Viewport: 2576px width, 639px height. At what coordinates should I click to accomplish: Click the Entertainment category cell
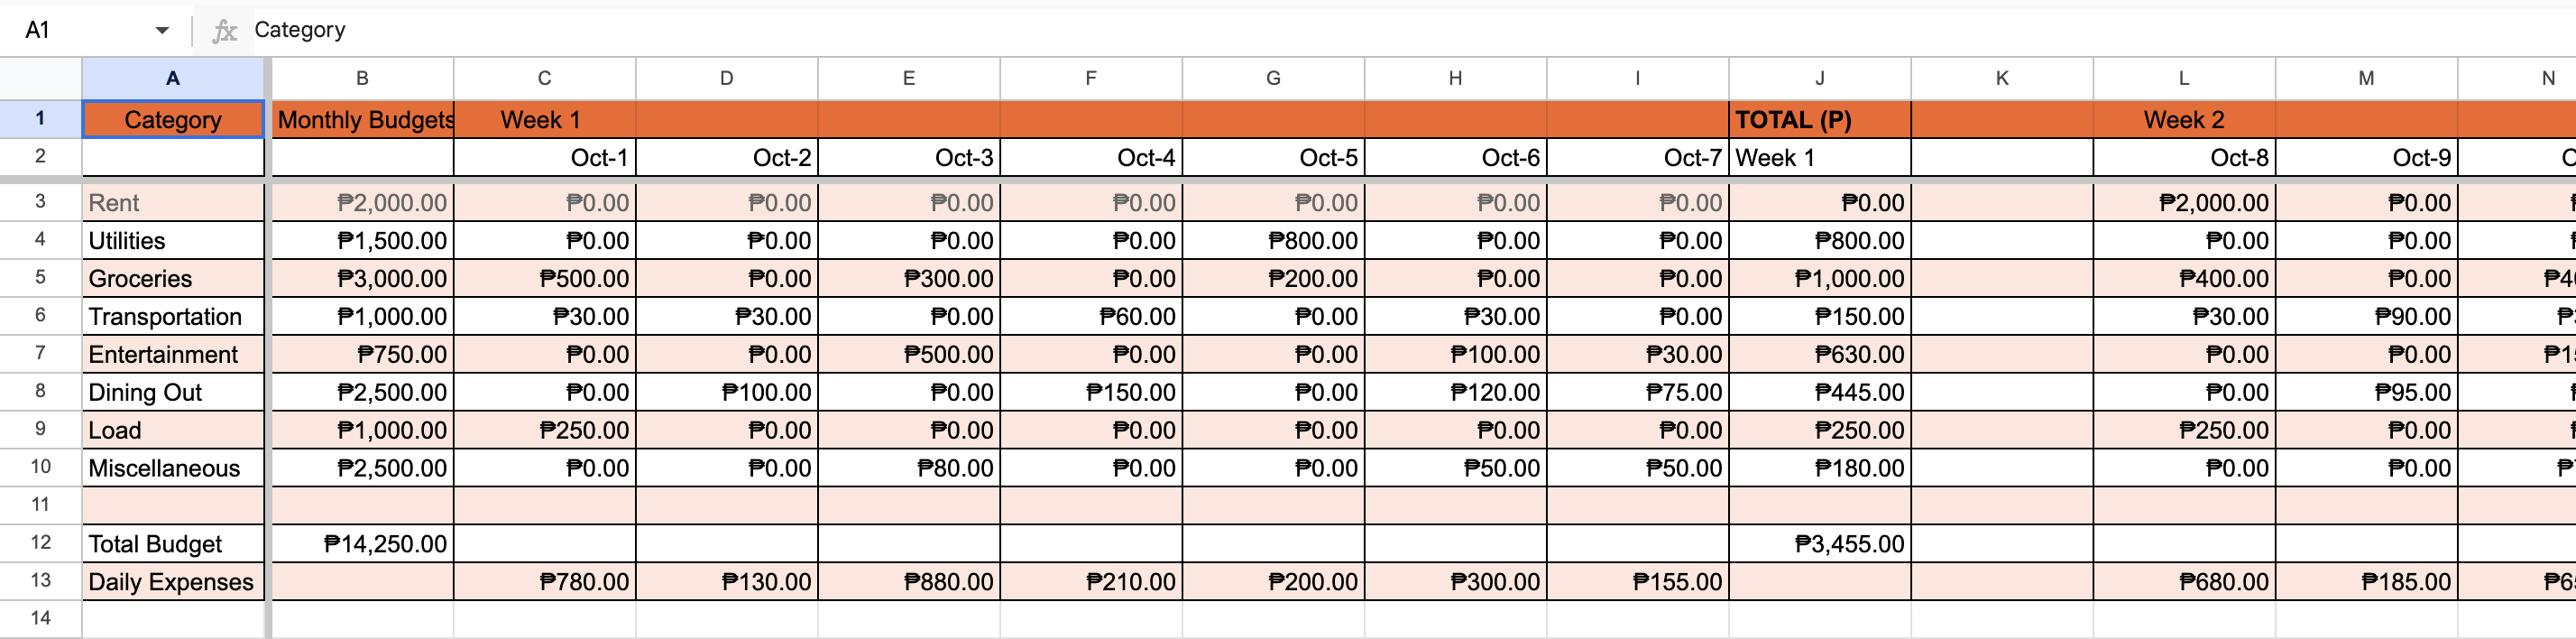[x=173, y=354]
